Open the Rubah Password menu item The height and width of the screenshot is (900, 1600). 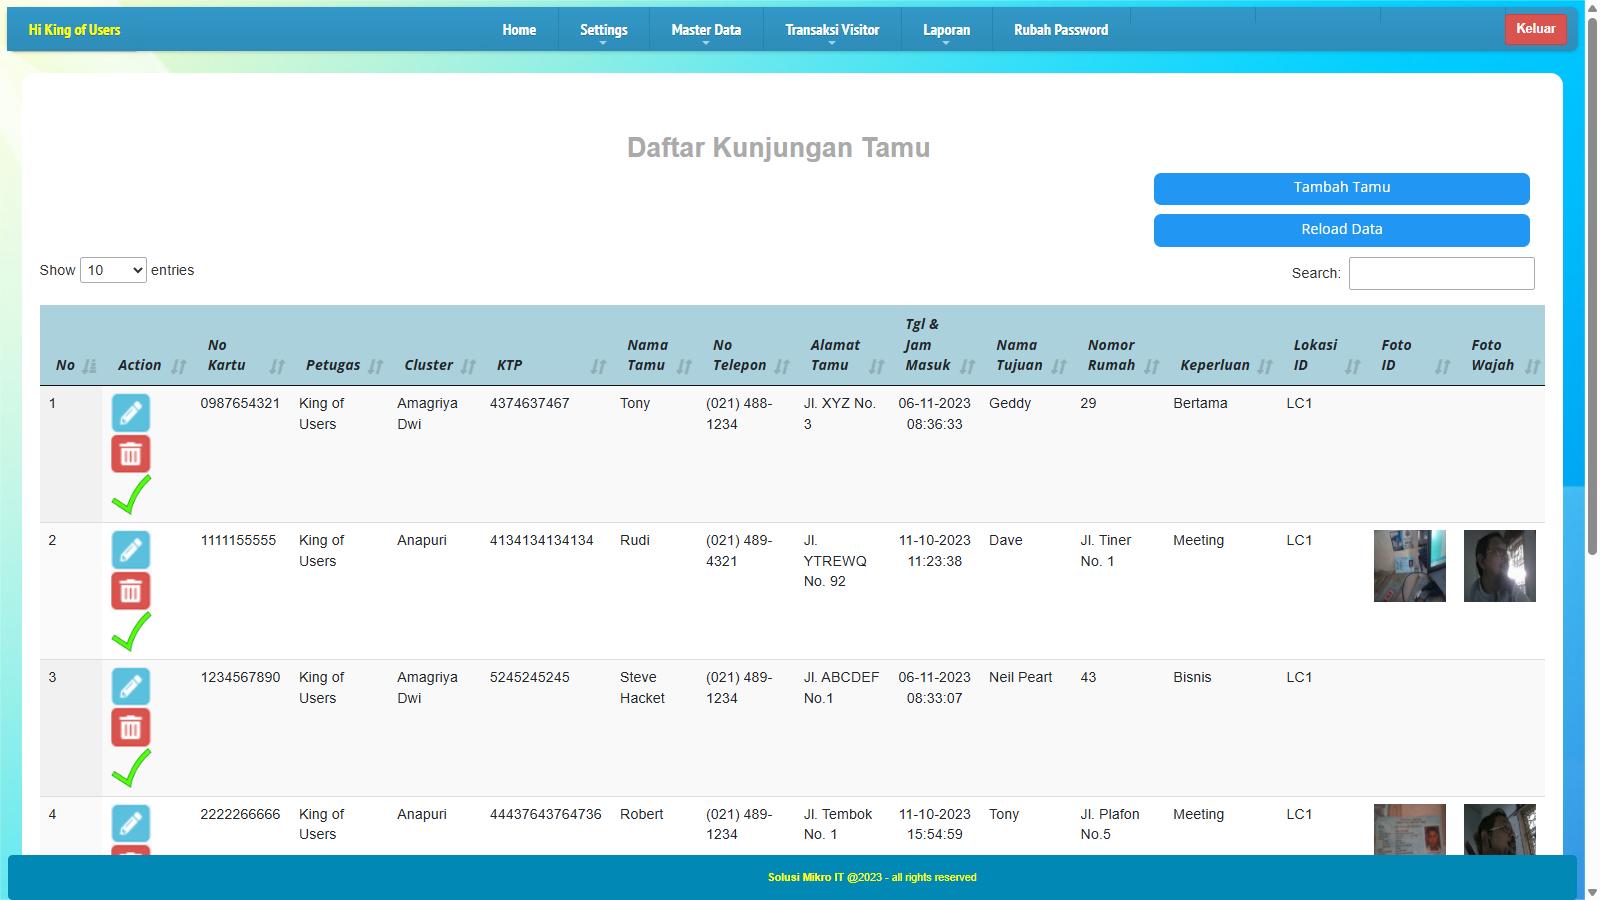pyautogui.click(x=1061, y=30)
